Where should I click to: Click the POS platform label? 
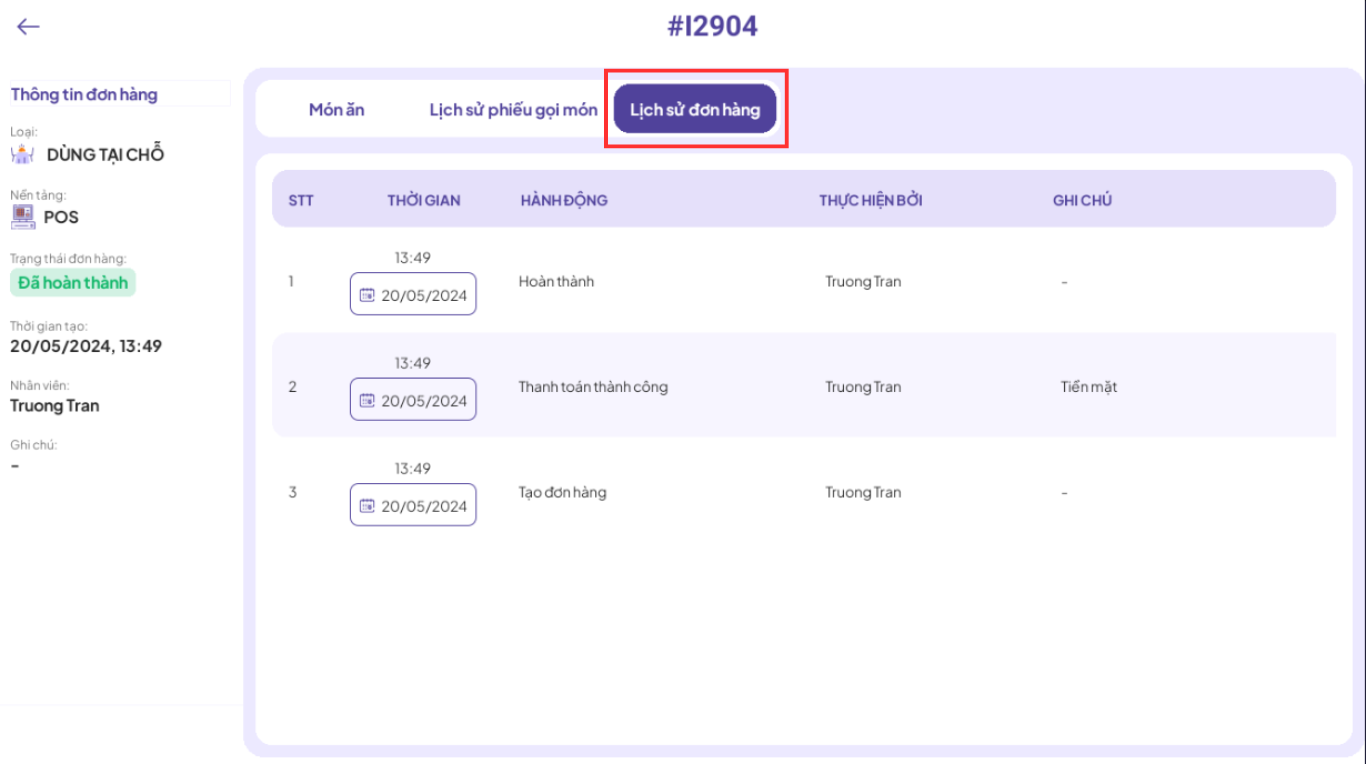coord(61,217)
